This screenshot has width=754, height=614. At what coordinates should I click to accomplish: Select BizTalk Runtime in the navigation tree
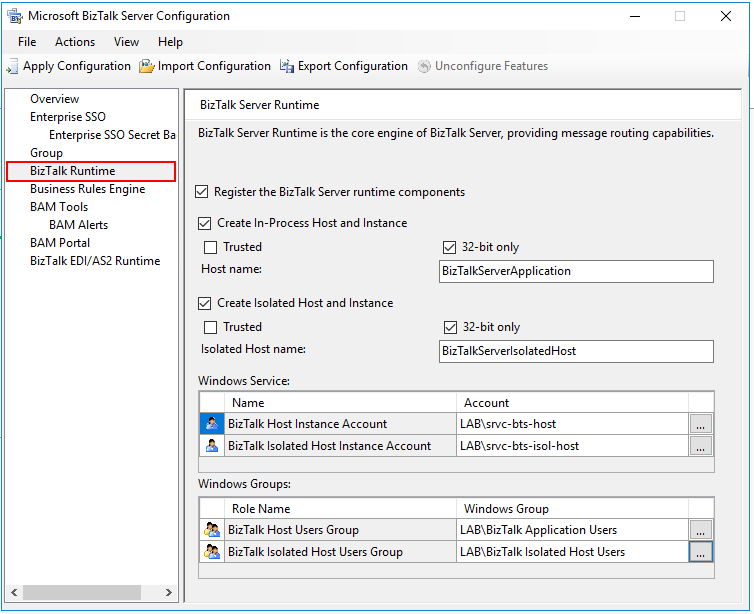click(73, 171)
